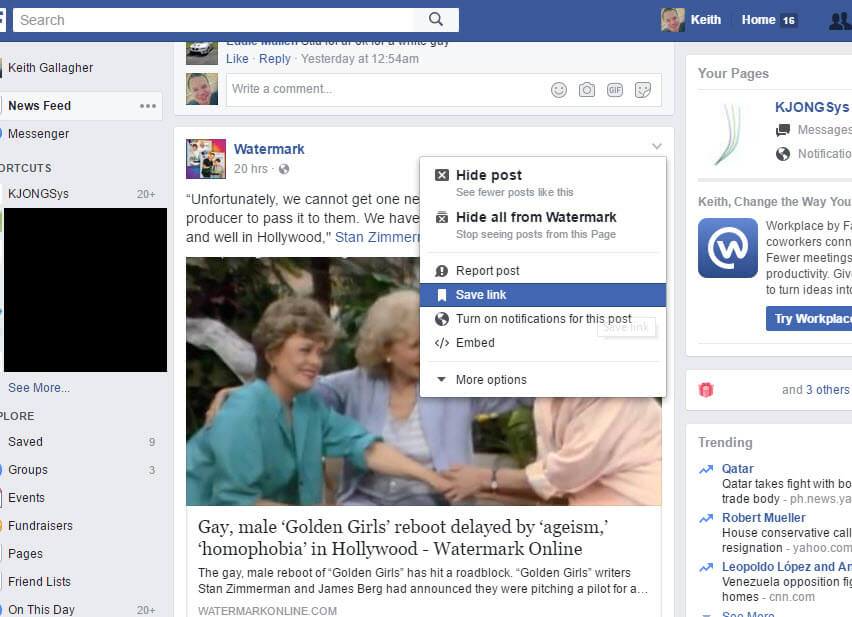Collapse the Watermark post options chevron
The image size is (852, 617).
click(657, 146)
